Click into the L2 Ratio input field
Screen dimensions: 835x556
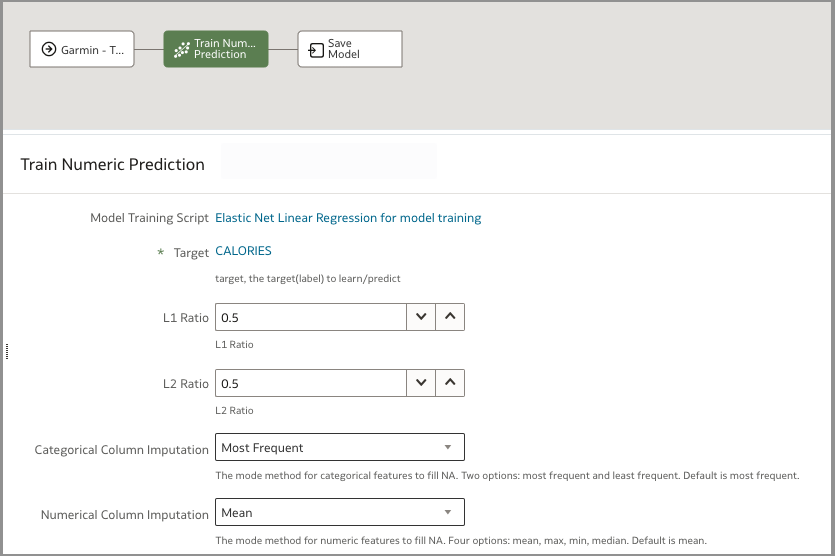click(310, 383)
